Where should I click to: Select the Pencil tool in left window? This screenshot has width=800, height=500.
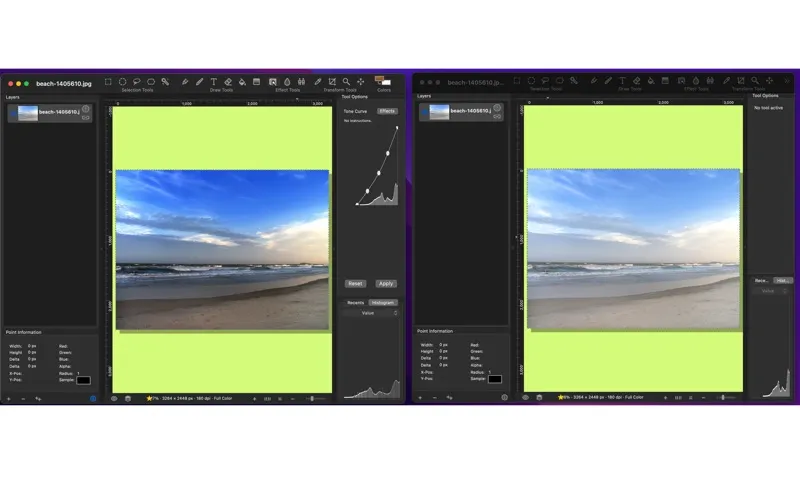tap(185, 82)
